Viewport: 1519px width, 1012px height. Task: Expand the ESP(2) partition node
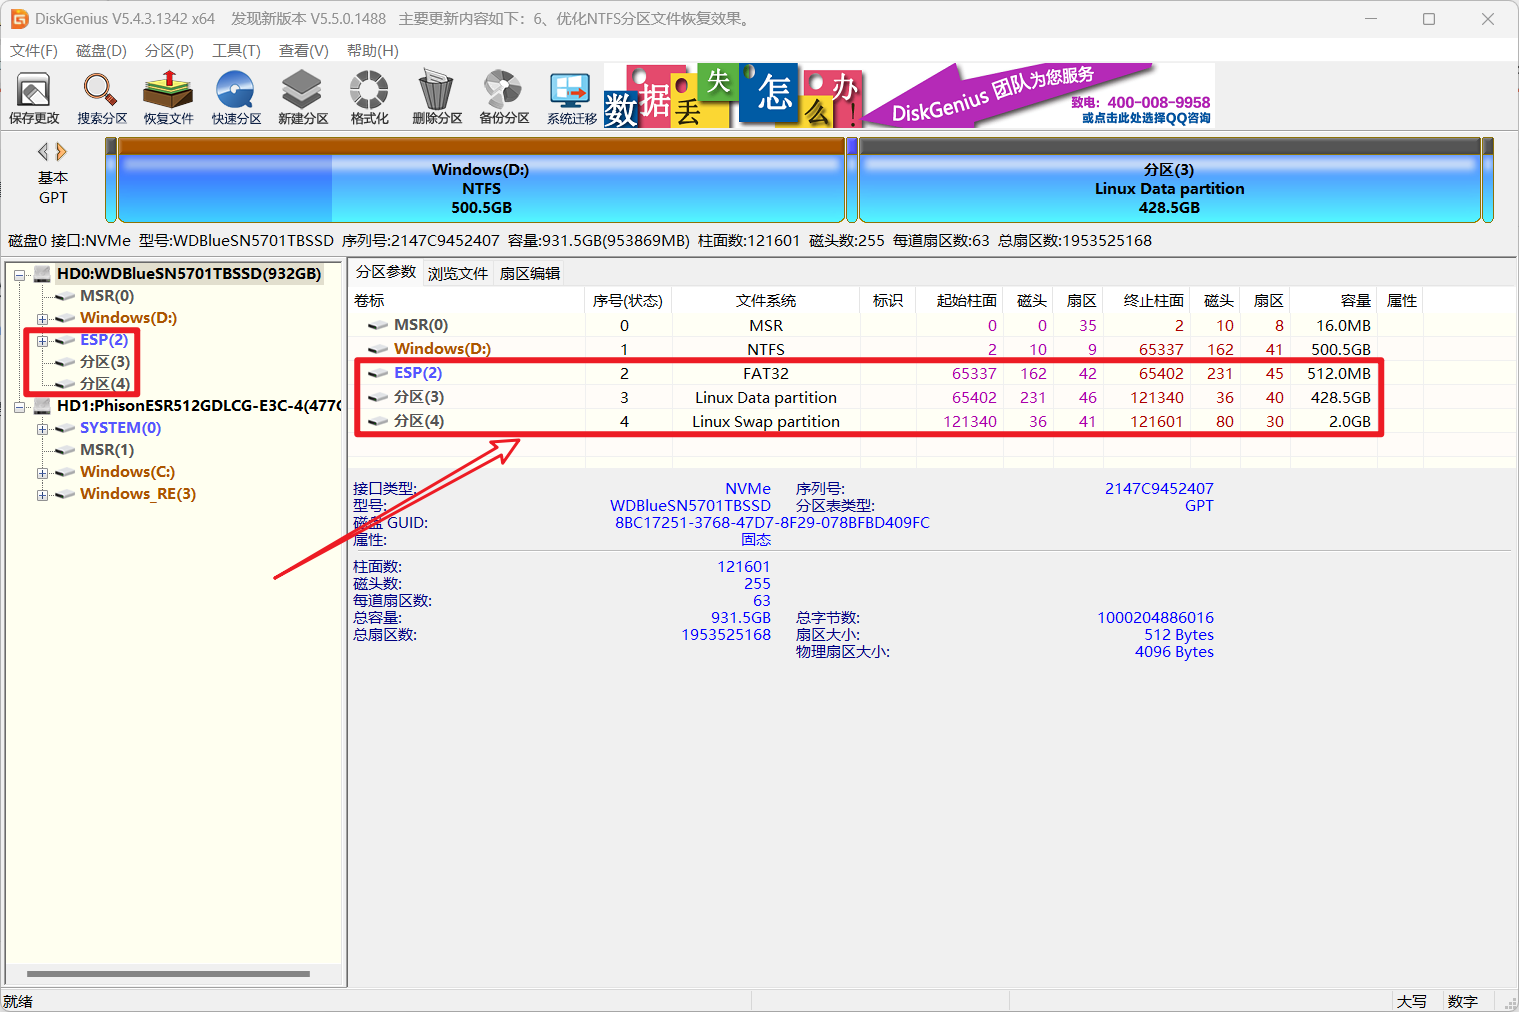click(x=42, y=339)
